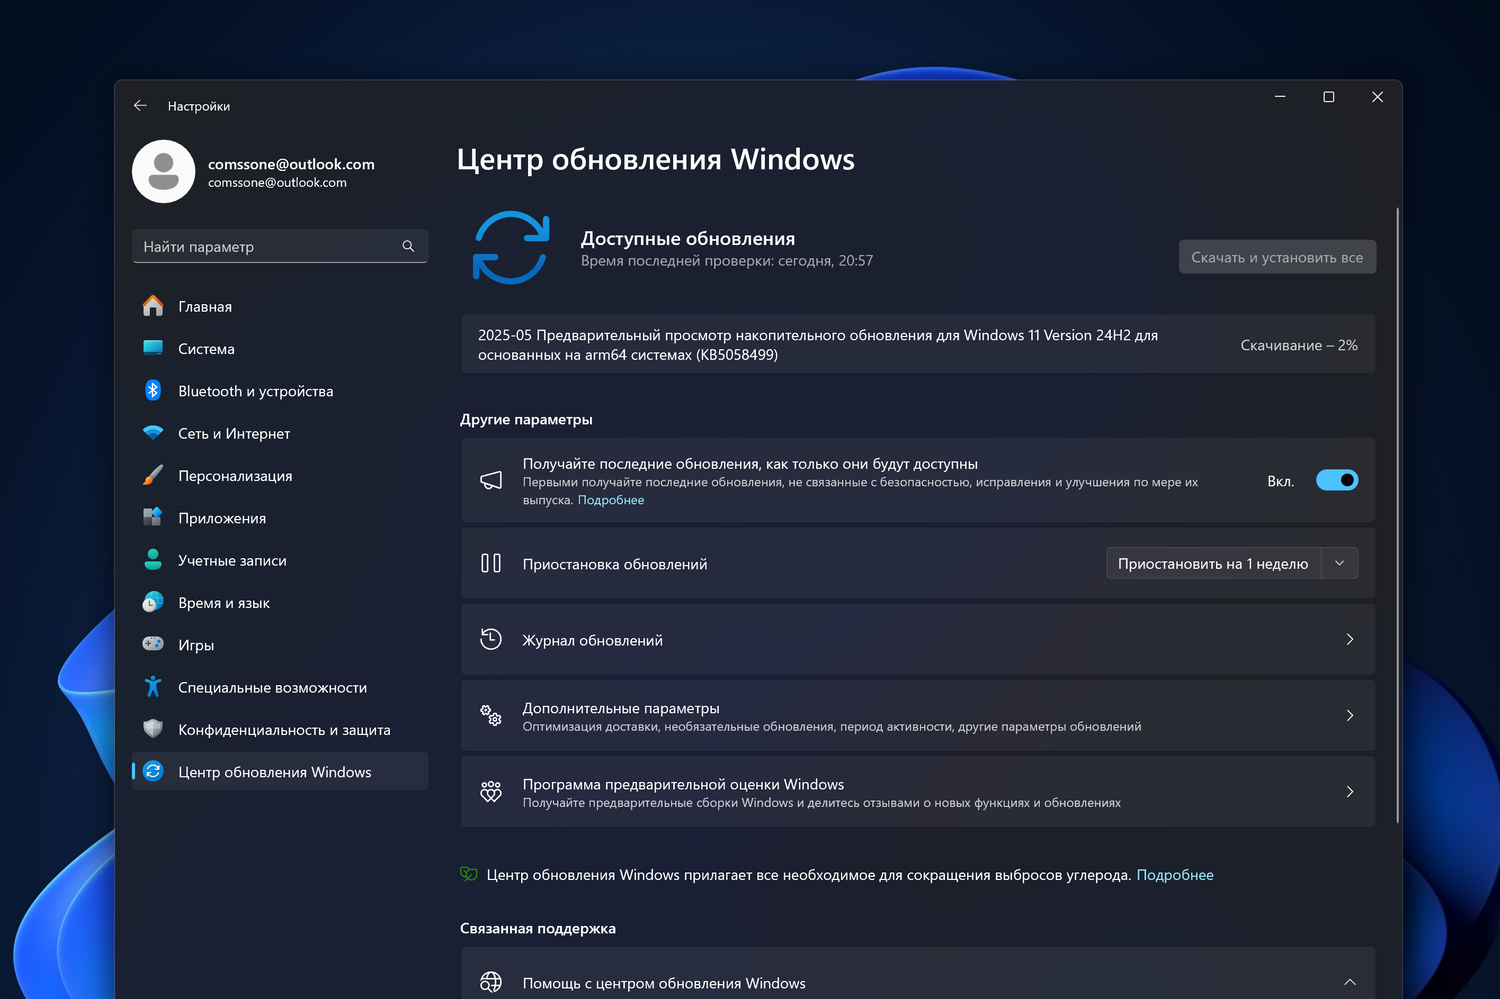Screen dimensions: 1500x999
Task: Click the Доступные обновления heading
Action: [688, 238]
